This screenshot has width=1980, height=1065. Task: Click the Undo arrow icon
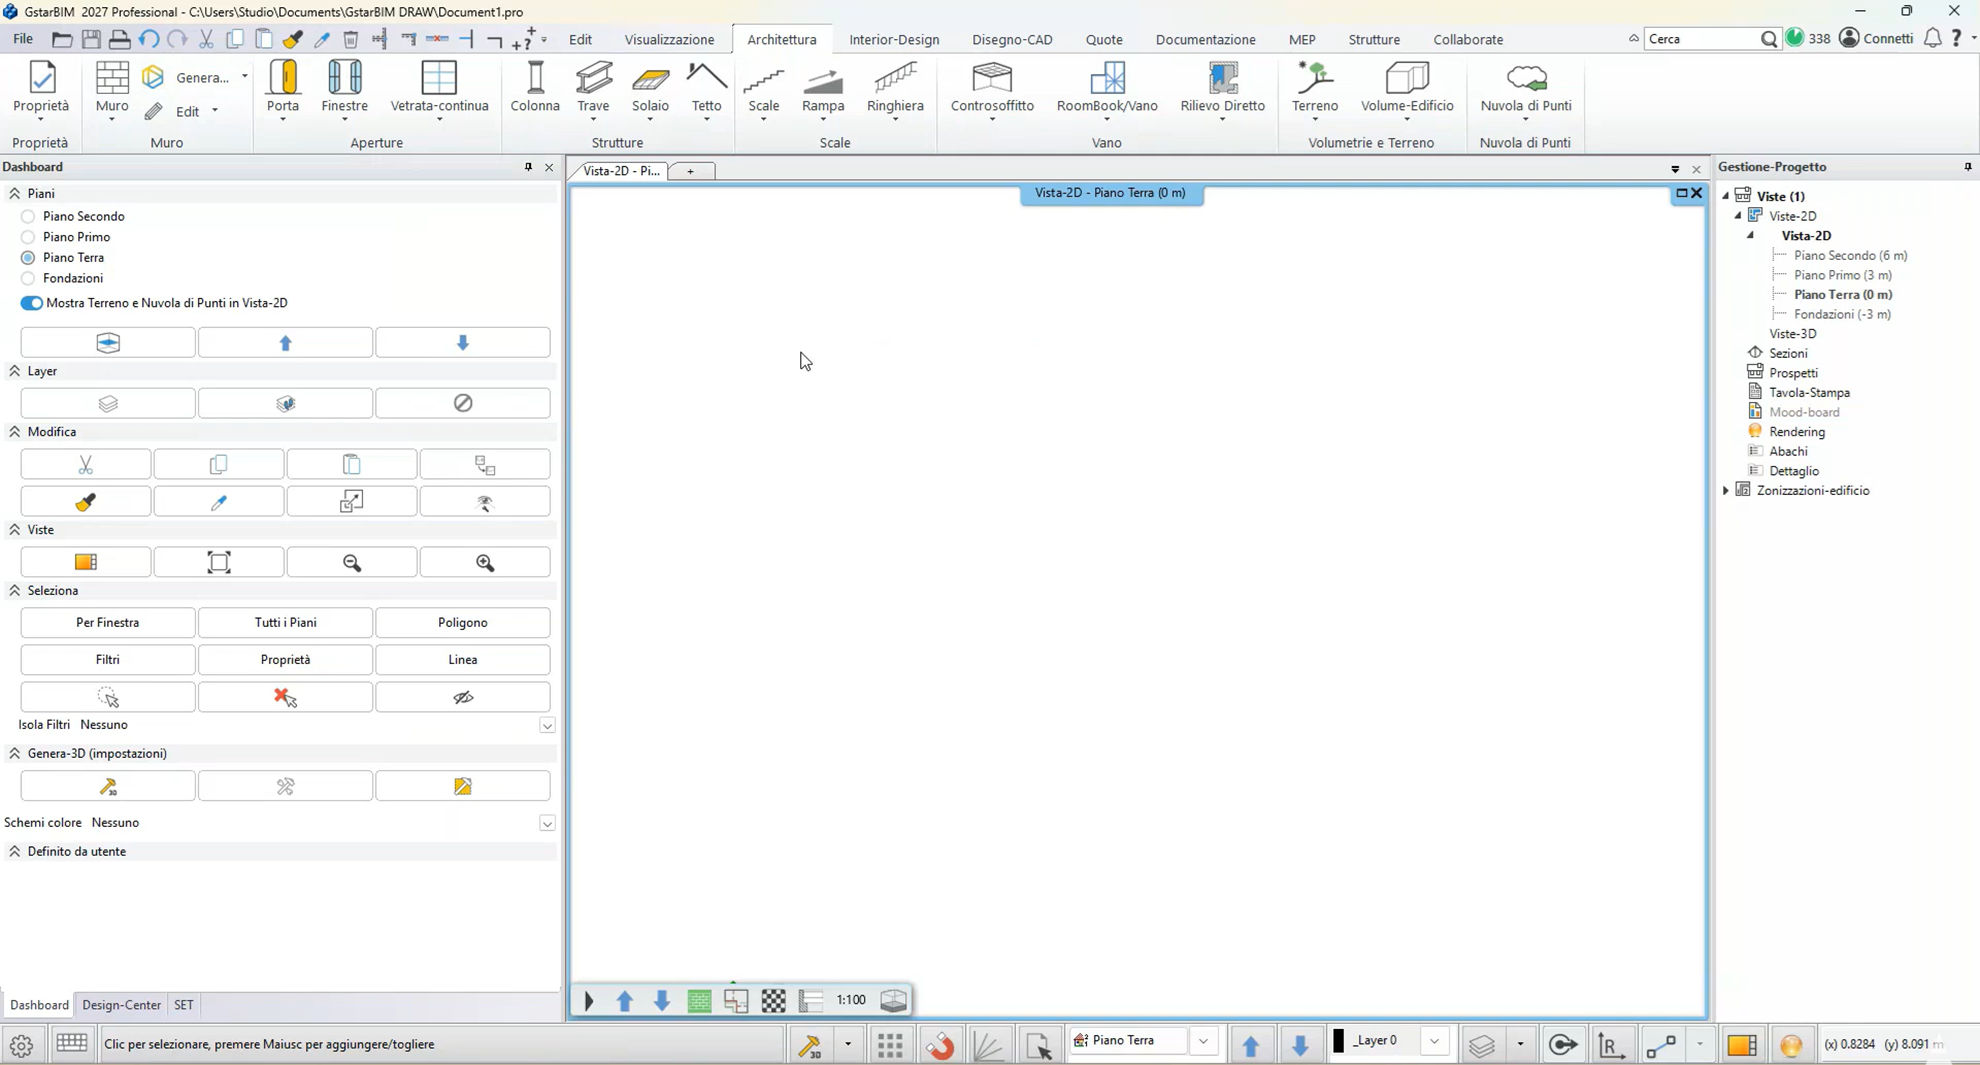coord(149,39)
